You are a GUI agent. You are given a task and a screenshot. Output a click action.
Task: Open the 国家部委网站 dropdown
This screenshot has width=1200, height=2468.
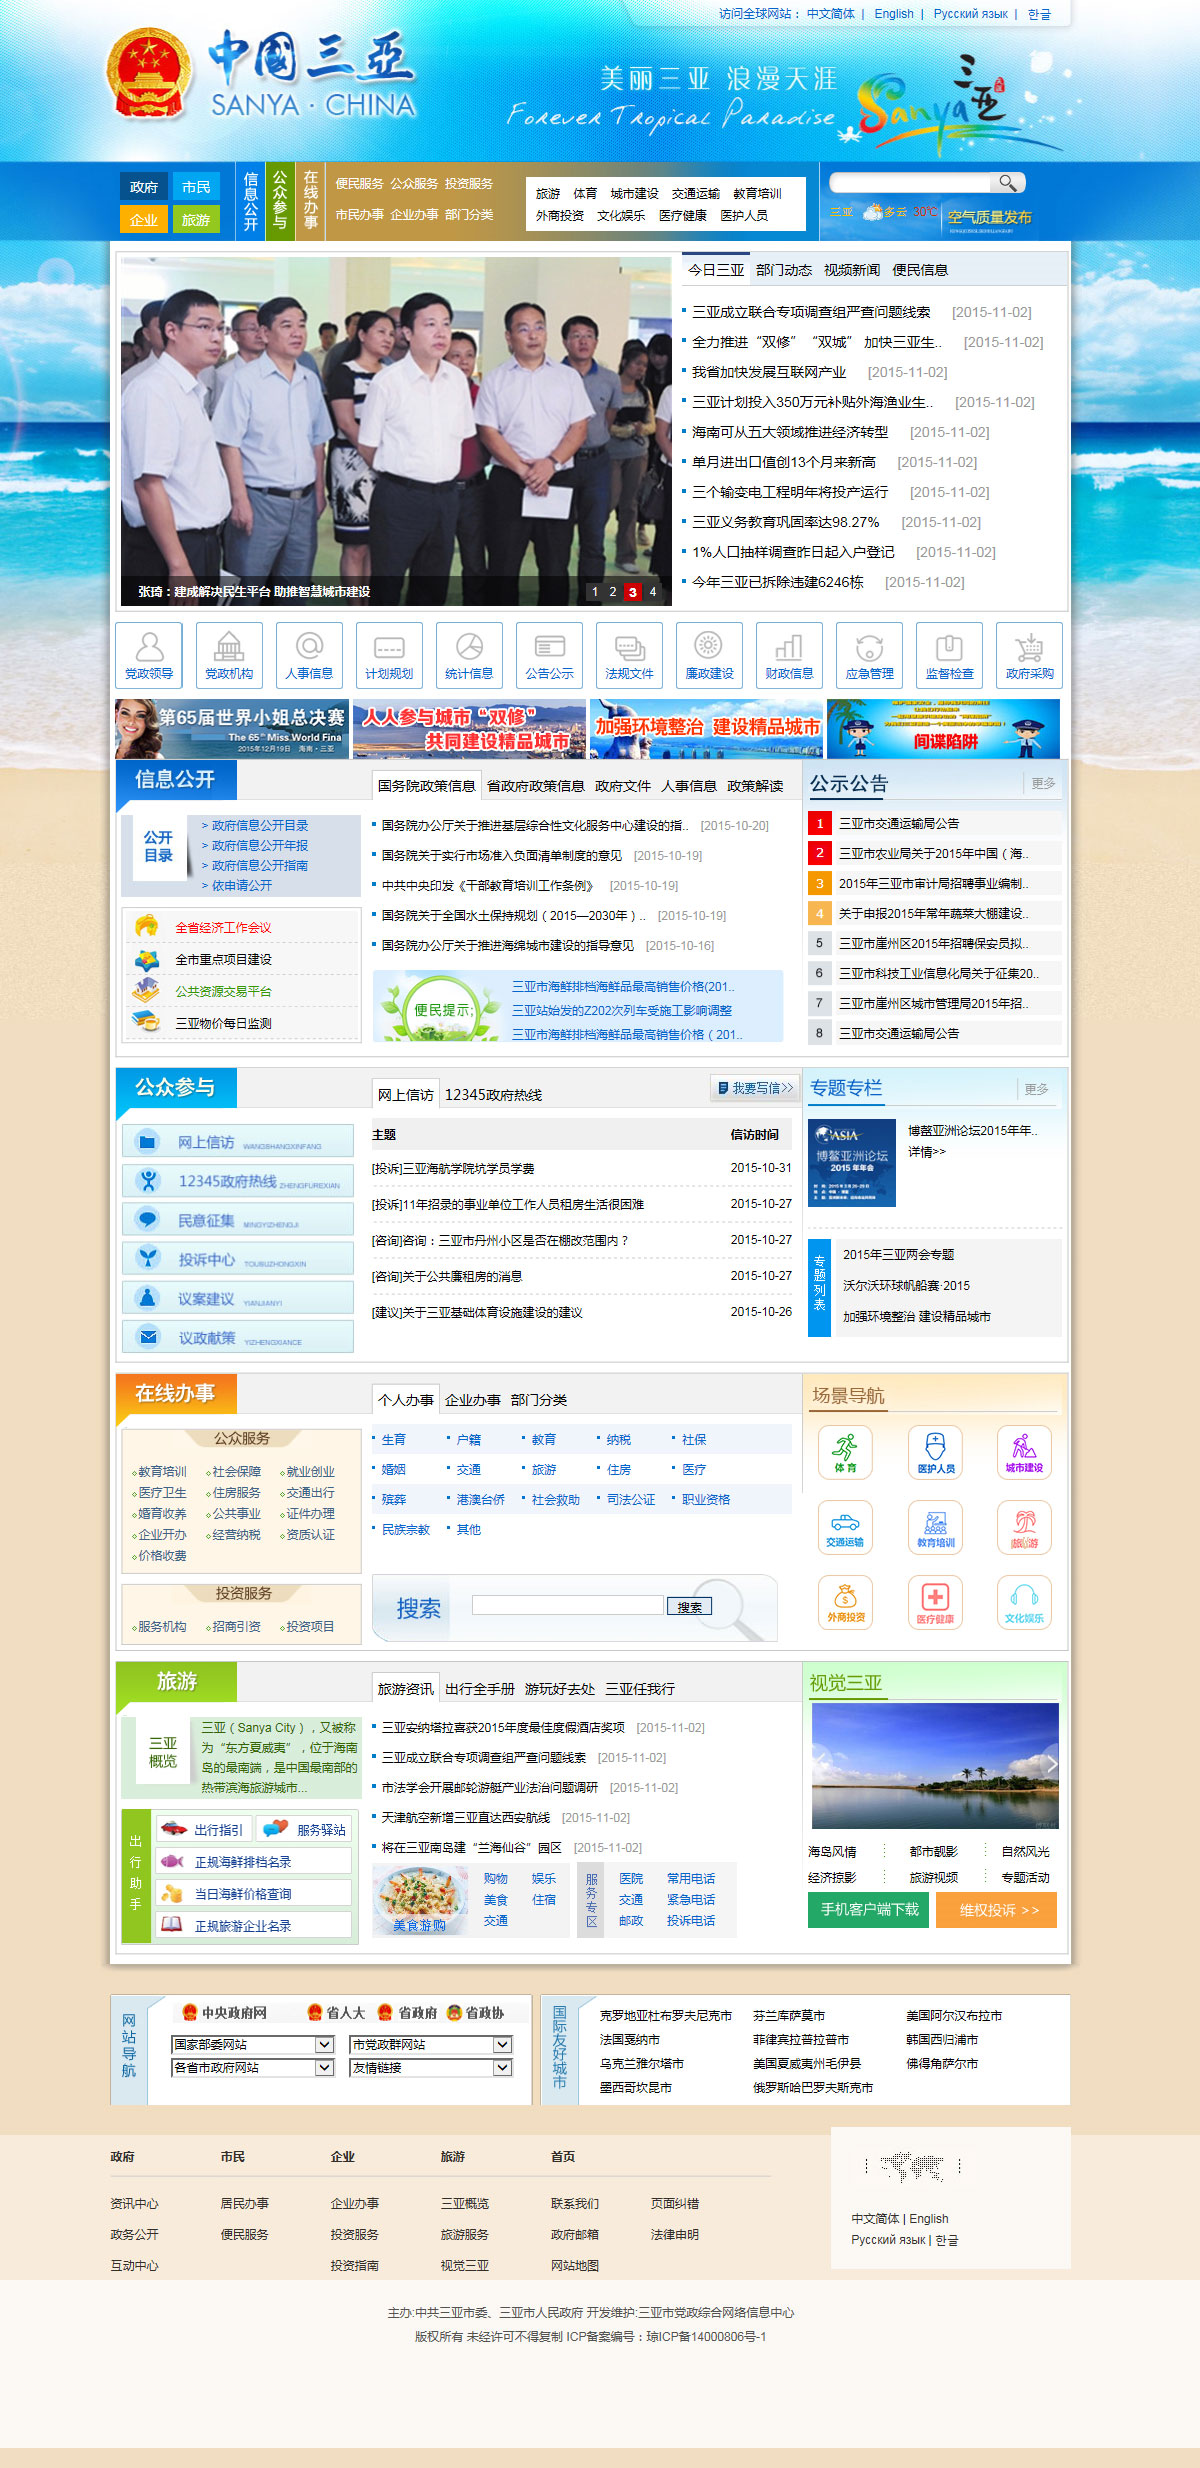(252, 2044)
